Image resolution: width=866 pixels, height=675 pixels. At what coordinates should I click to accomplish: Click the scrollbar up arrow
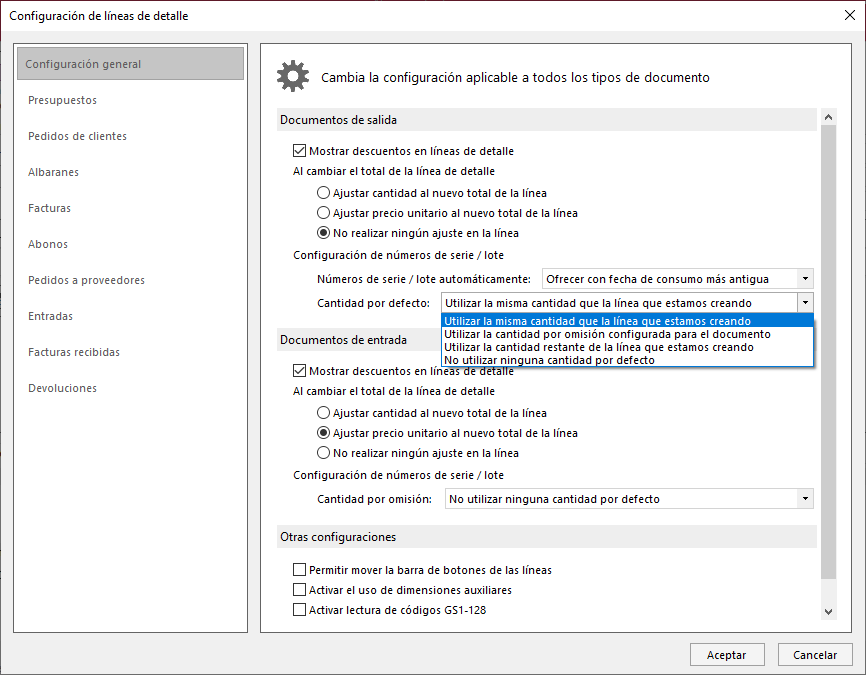tap(828, 117)
